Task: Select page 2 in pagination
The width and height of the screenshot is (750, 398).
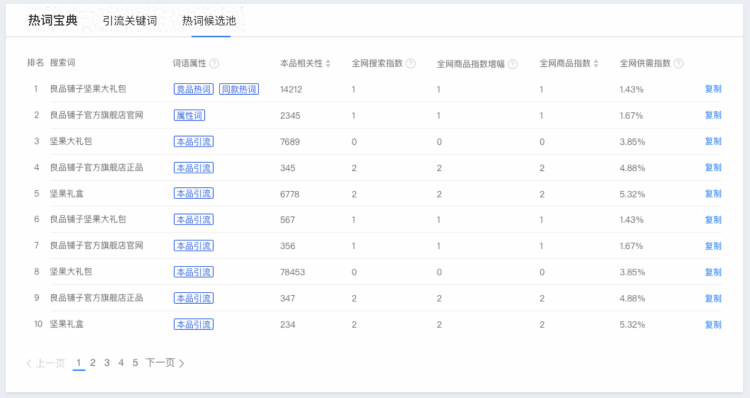Action: coord(93,363)
